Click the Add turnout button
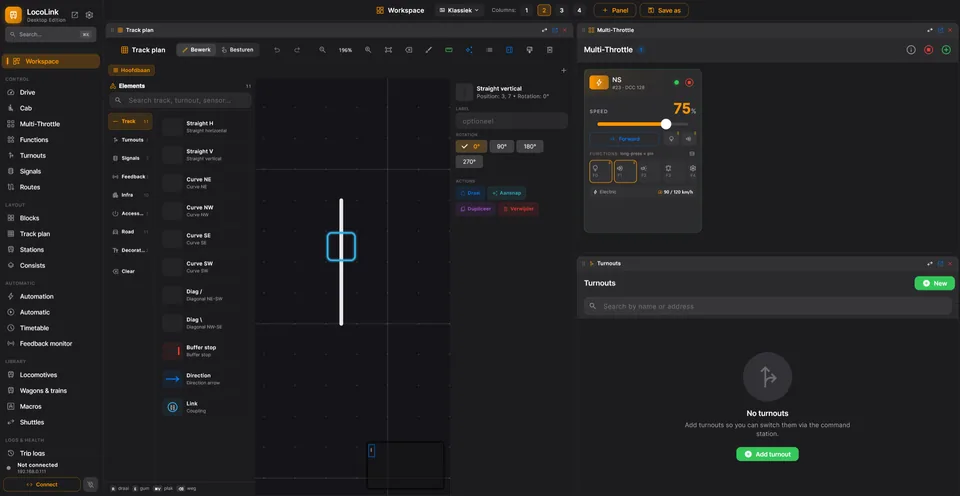 [x=767, y=454]
